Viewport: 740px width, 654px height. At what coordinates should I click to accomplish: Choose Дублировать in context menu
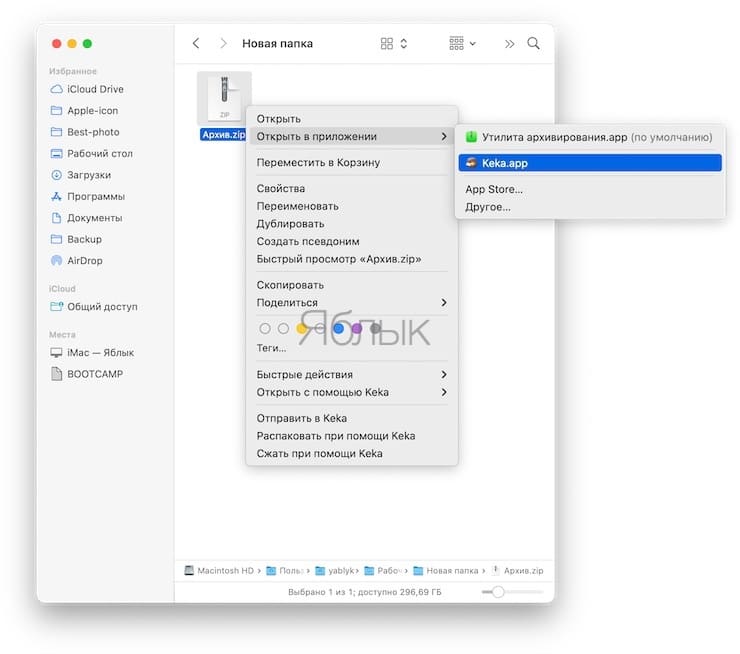(x=352, y=224)
